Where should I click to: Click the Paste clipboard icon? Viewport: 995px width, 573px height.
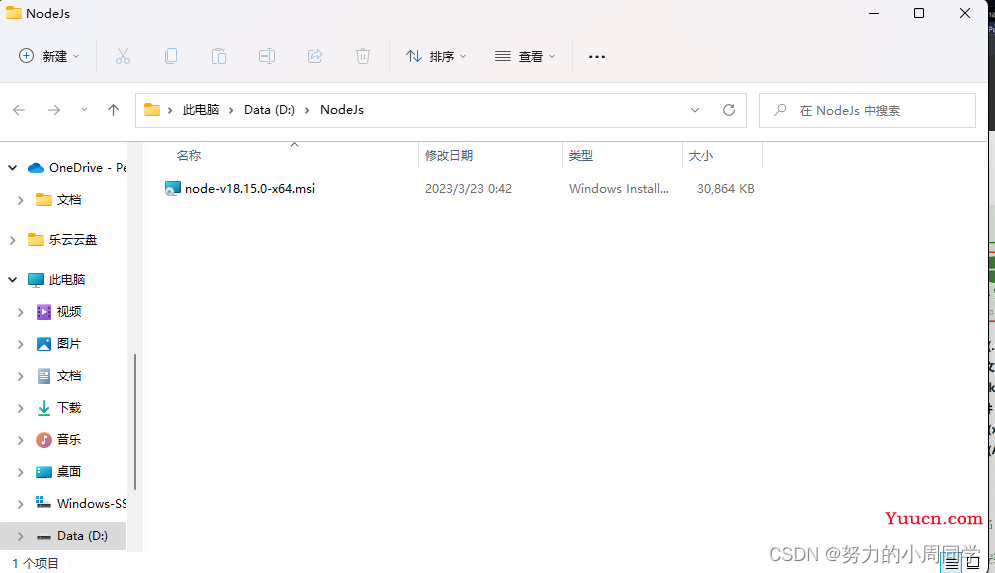click(219, 56)
